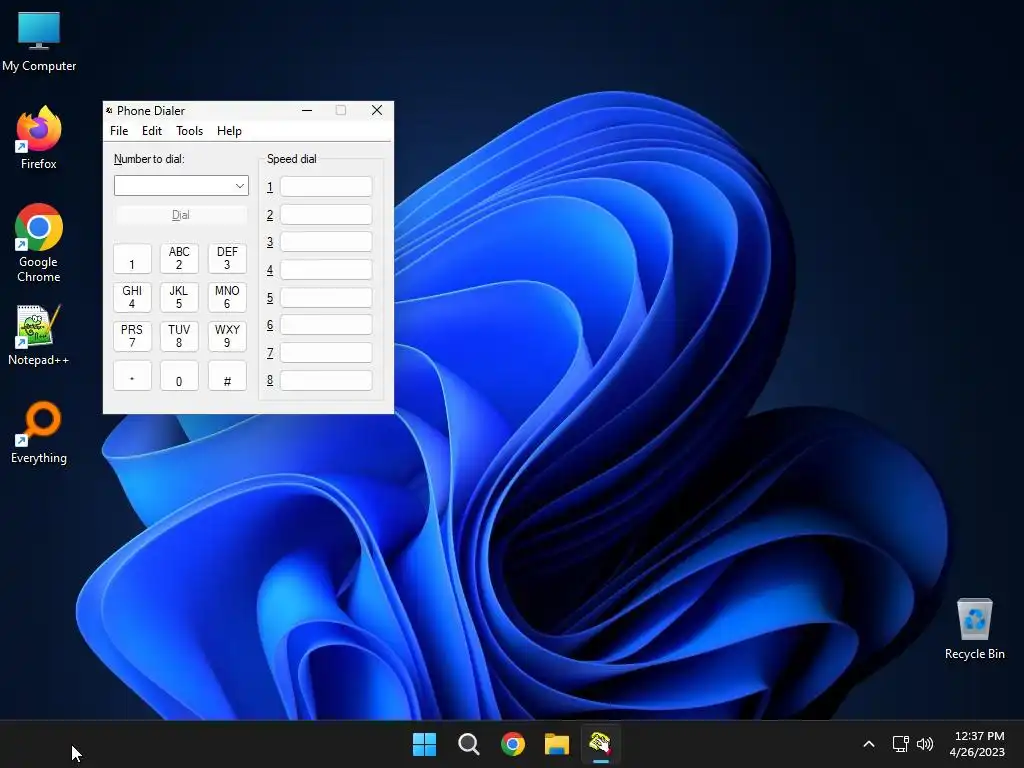Click speed dial button 8
The image size is (1024, 768).
click(326, 381)
